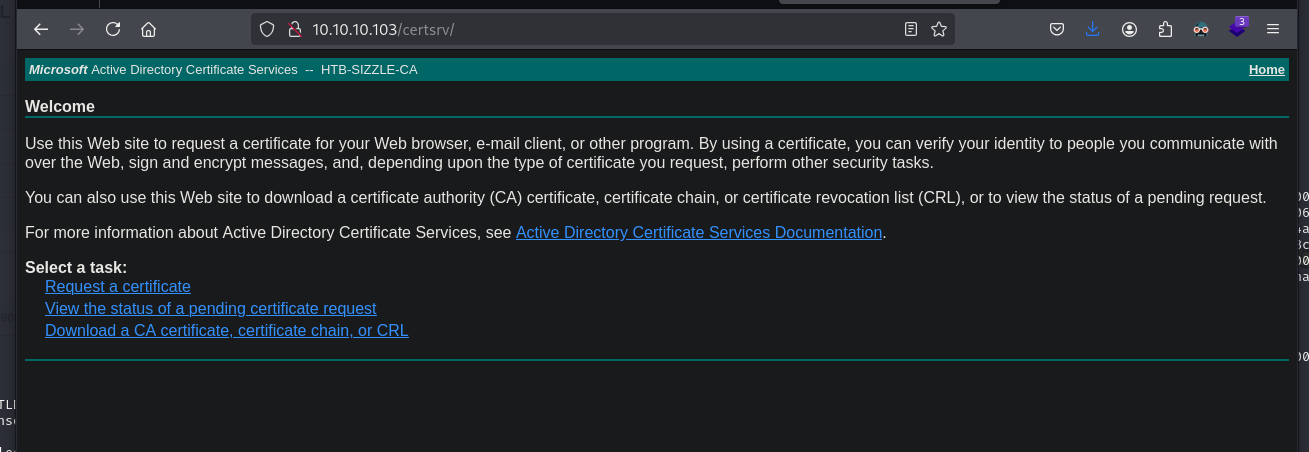Toggle reader view for this page
This screenshot has height=452, width=1309.
pos(911,29)
